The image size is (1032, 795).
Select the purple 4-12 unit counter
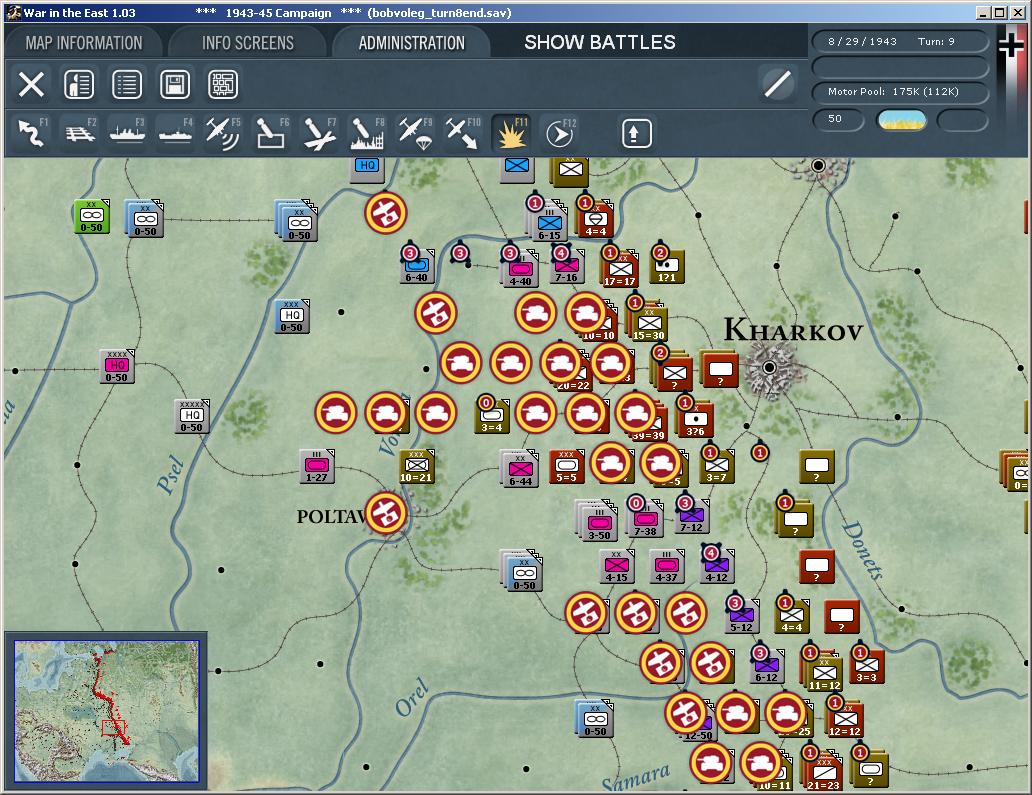click(717, 567)
